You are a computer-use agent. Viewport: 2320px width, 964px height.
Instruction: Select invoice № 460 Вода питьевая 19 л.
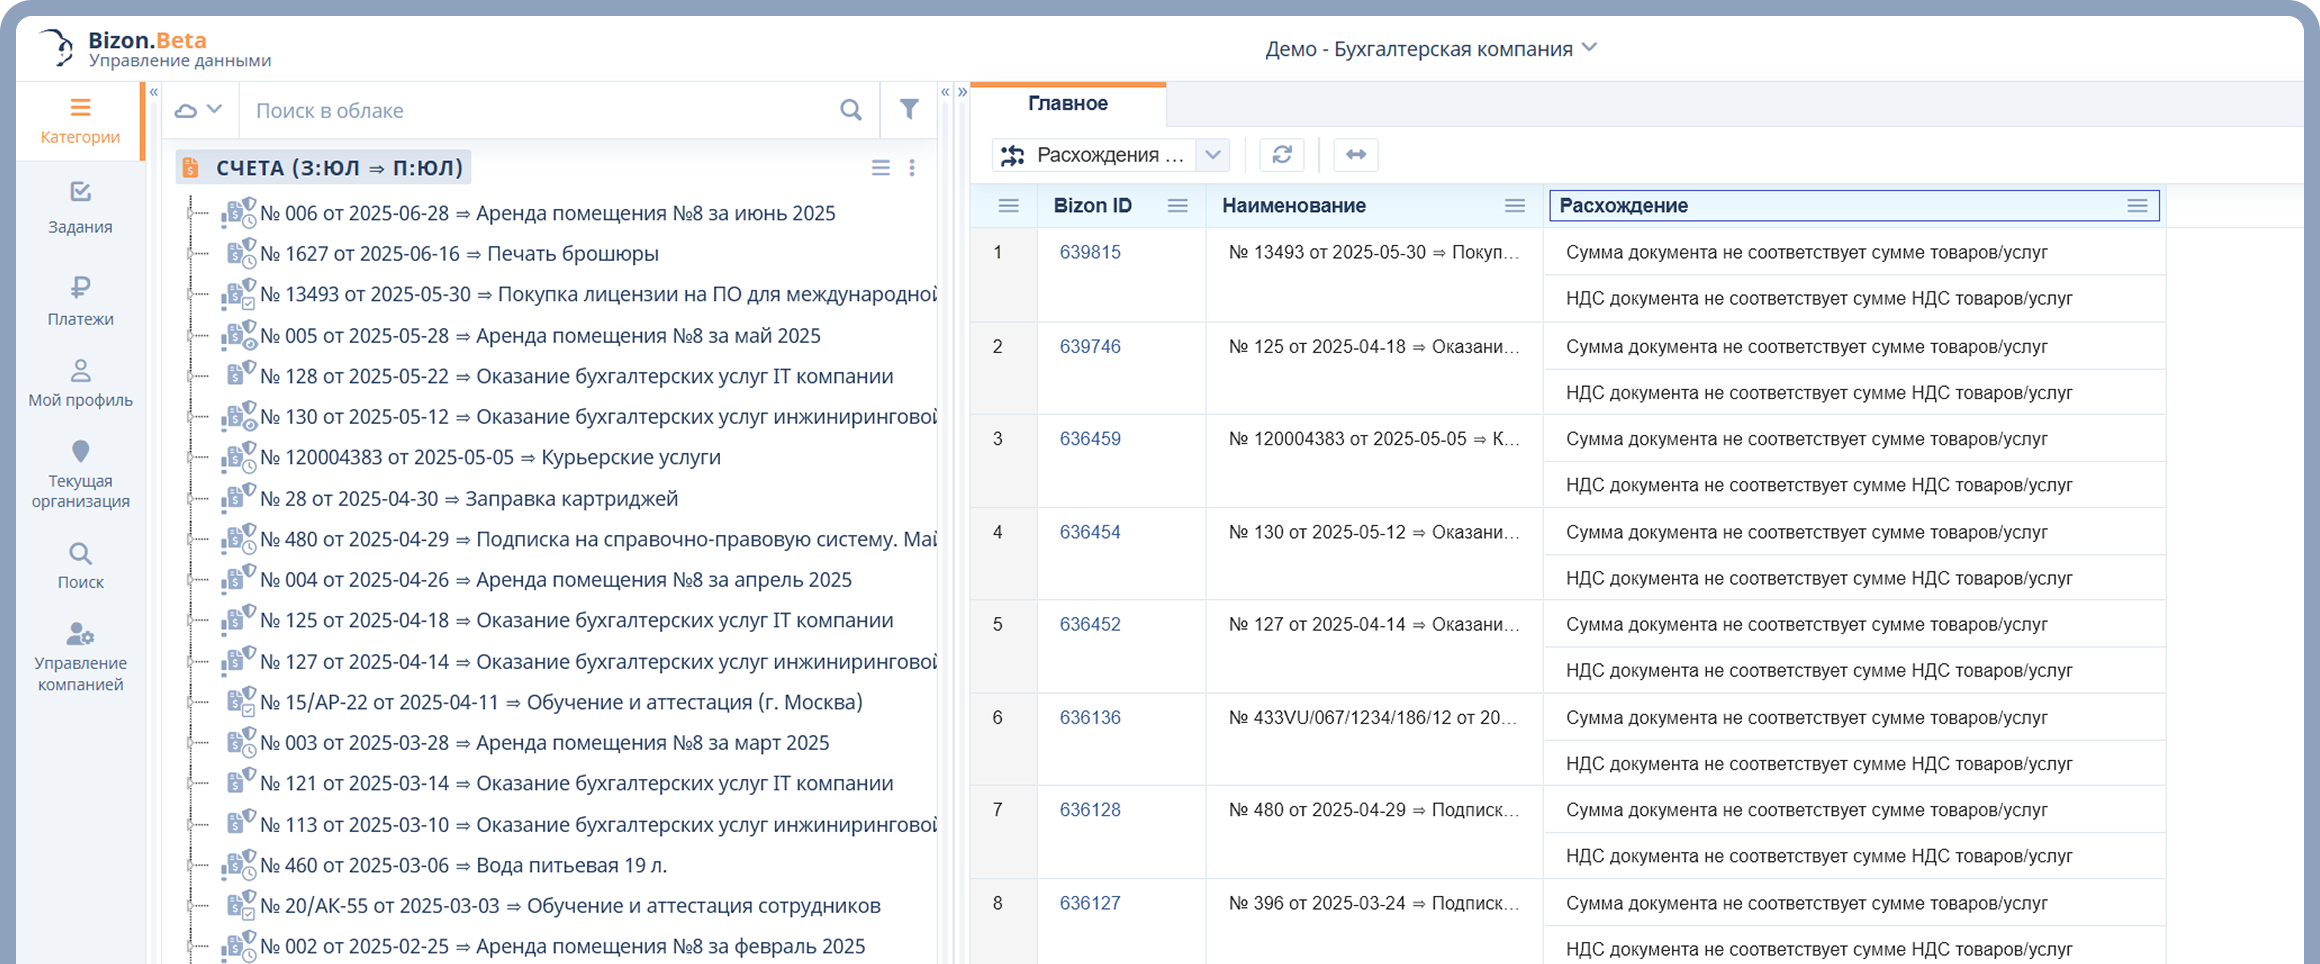tap(463, 866)
